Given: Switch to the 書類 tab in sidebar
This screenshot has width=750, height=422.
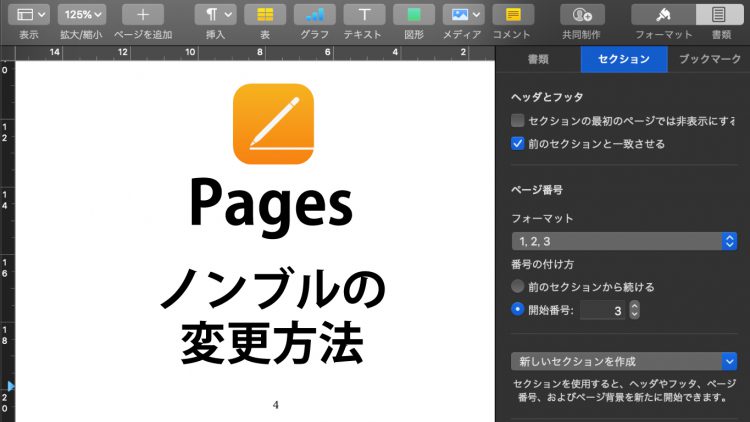Looking at the screenshot, I should tap(538, 59).
